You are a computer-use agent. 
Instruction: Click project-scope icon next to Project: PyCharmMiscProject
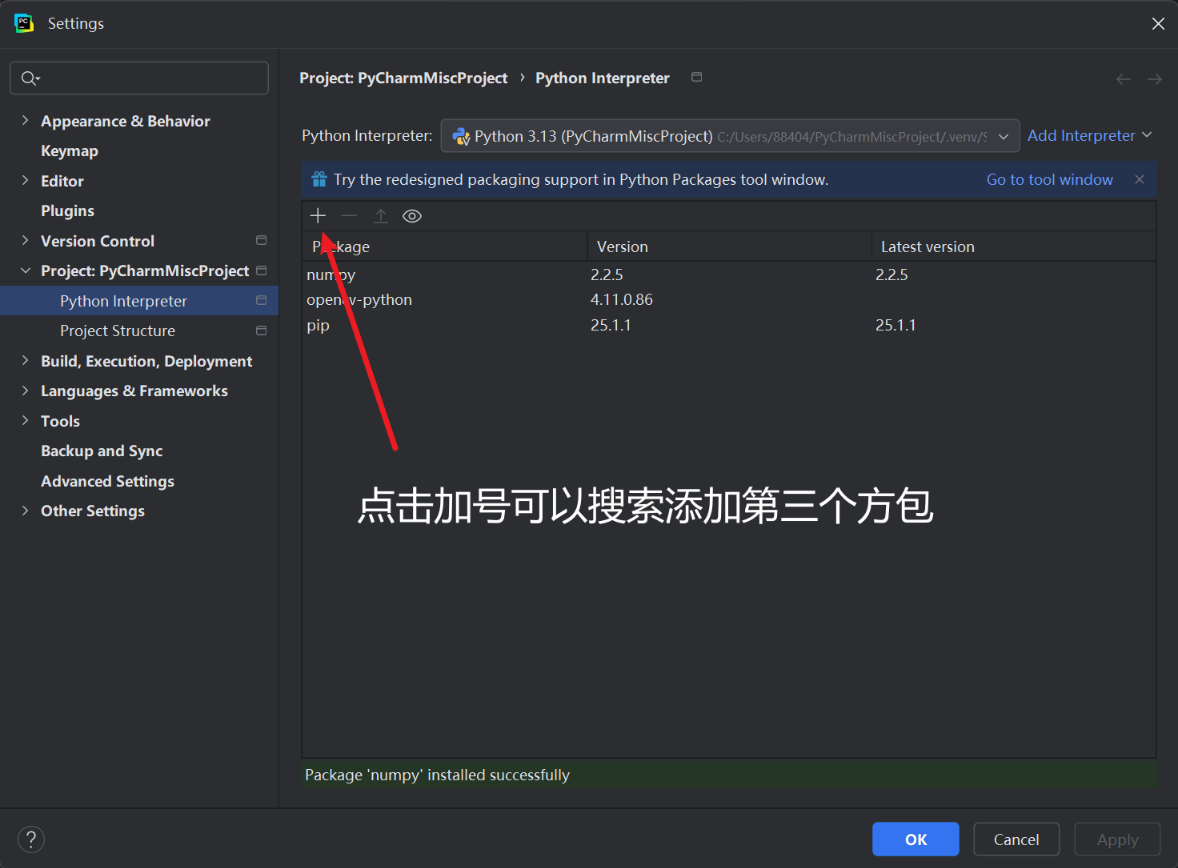261,271
